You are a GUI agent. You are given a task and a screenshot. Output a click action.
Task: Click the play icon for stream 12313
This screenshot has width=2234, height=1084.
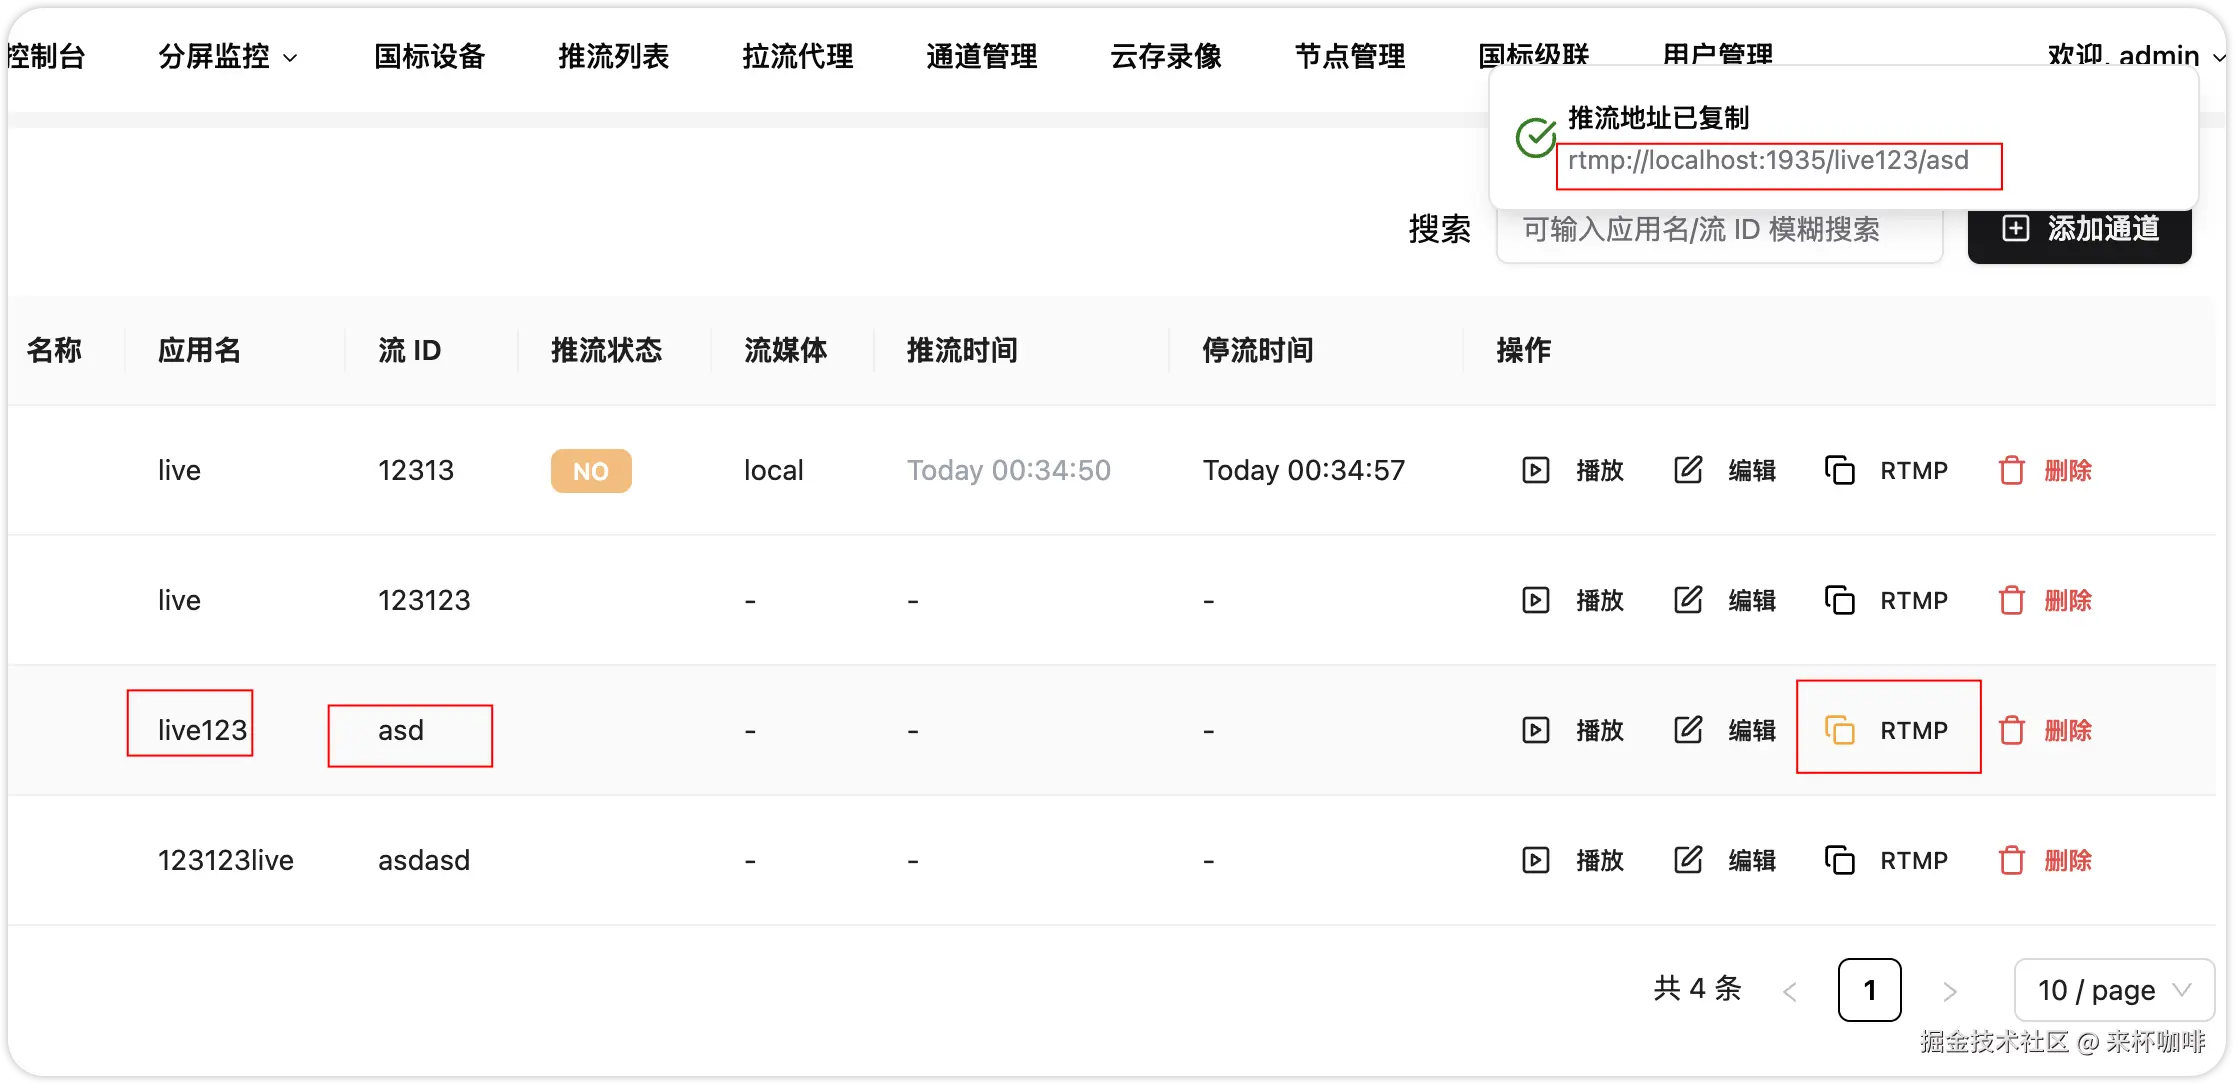pyautogui.click(x=1535, y=470)
